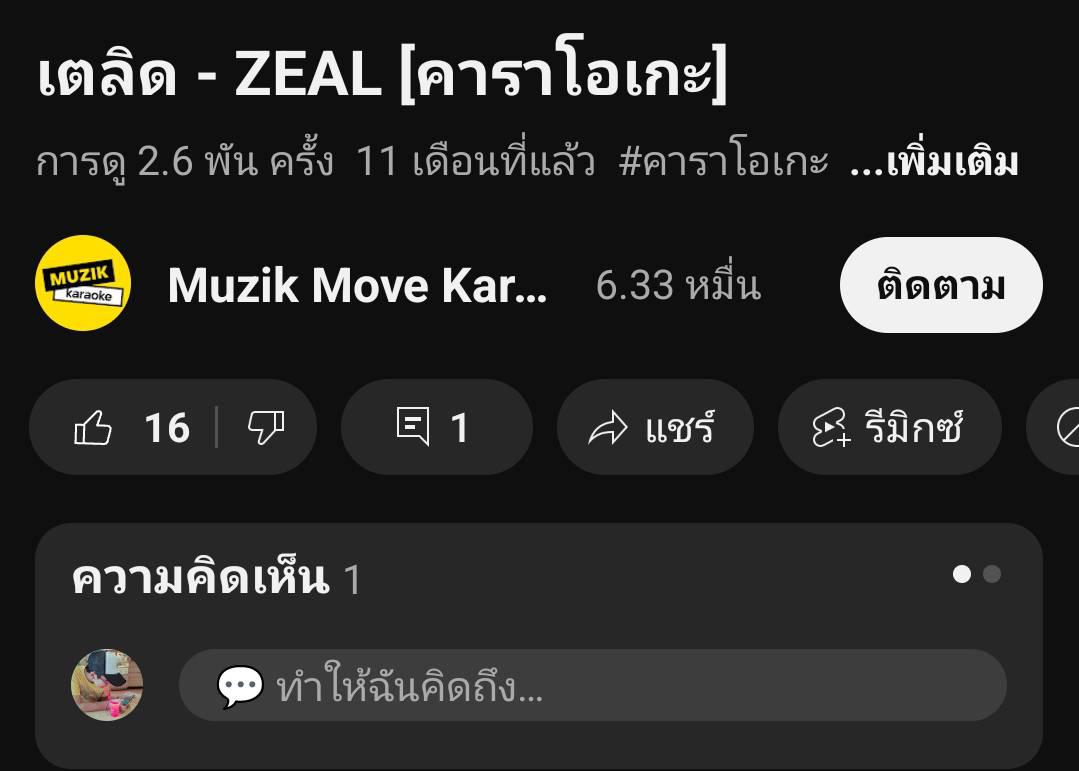Image resolution: width=1079 pixels, height=771 pixels.
Task: Tap the user profile picture beside comment box
Action: (107, 685)
